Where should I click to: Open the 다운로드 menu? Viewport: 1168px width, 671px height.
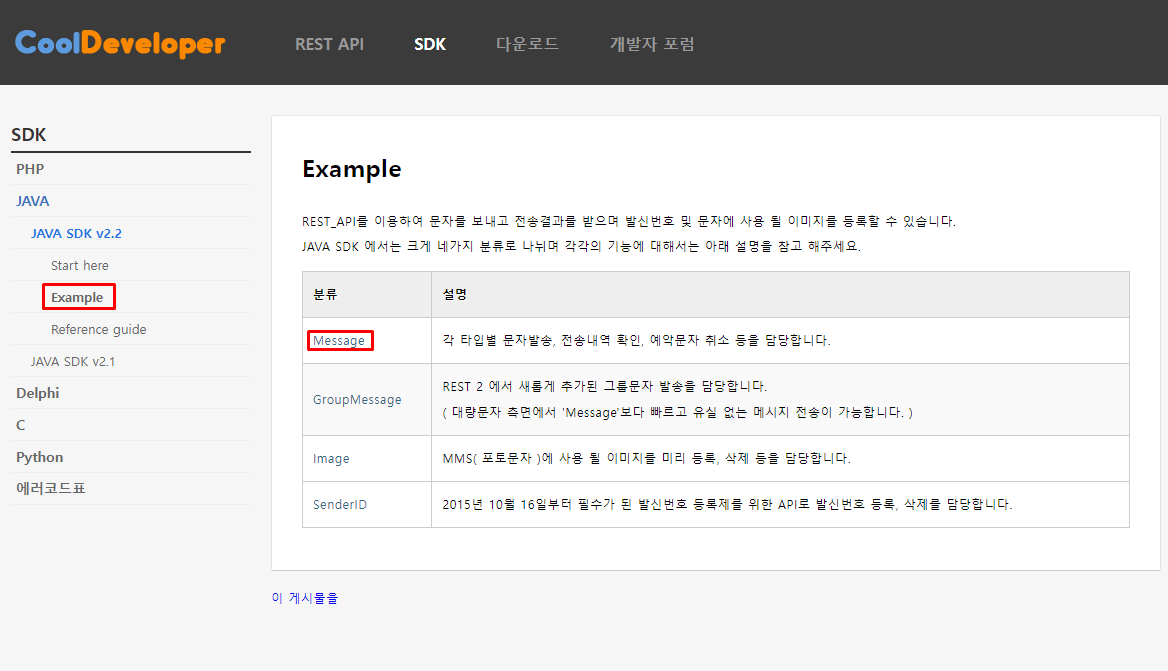[x=527, y=44]
